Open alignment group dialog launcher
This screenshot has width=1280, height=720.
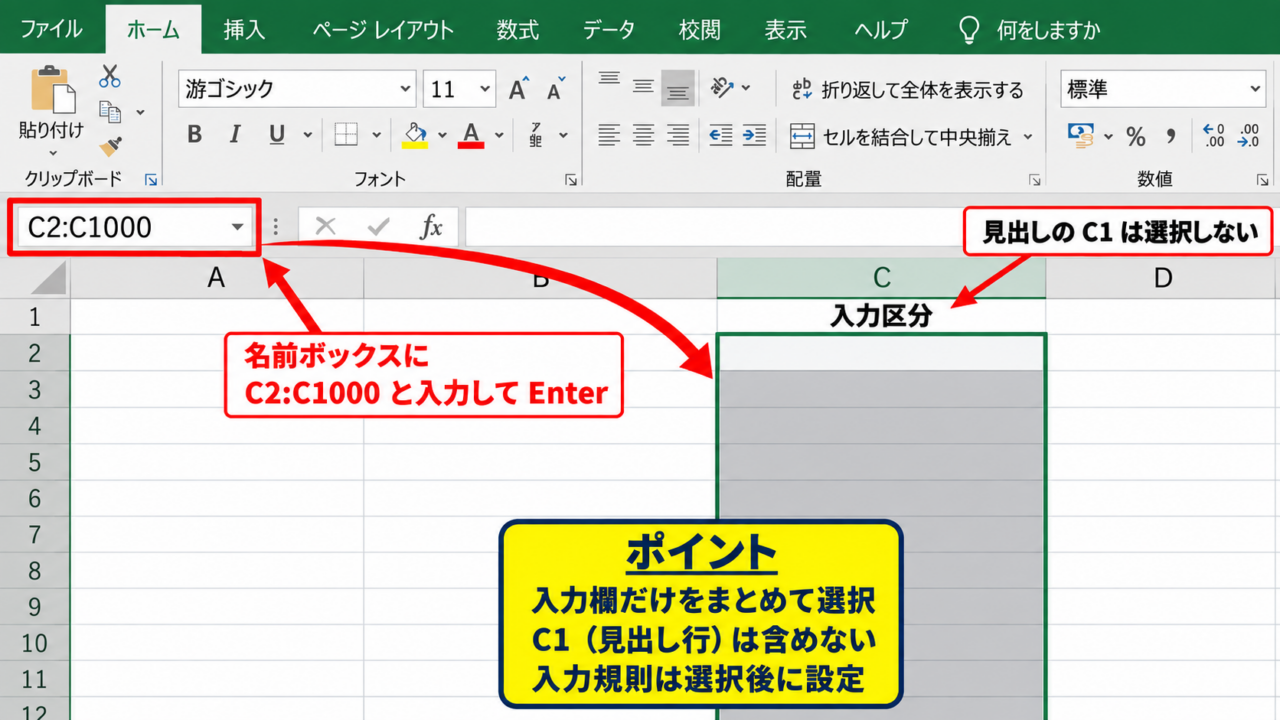click(1034, 180)
